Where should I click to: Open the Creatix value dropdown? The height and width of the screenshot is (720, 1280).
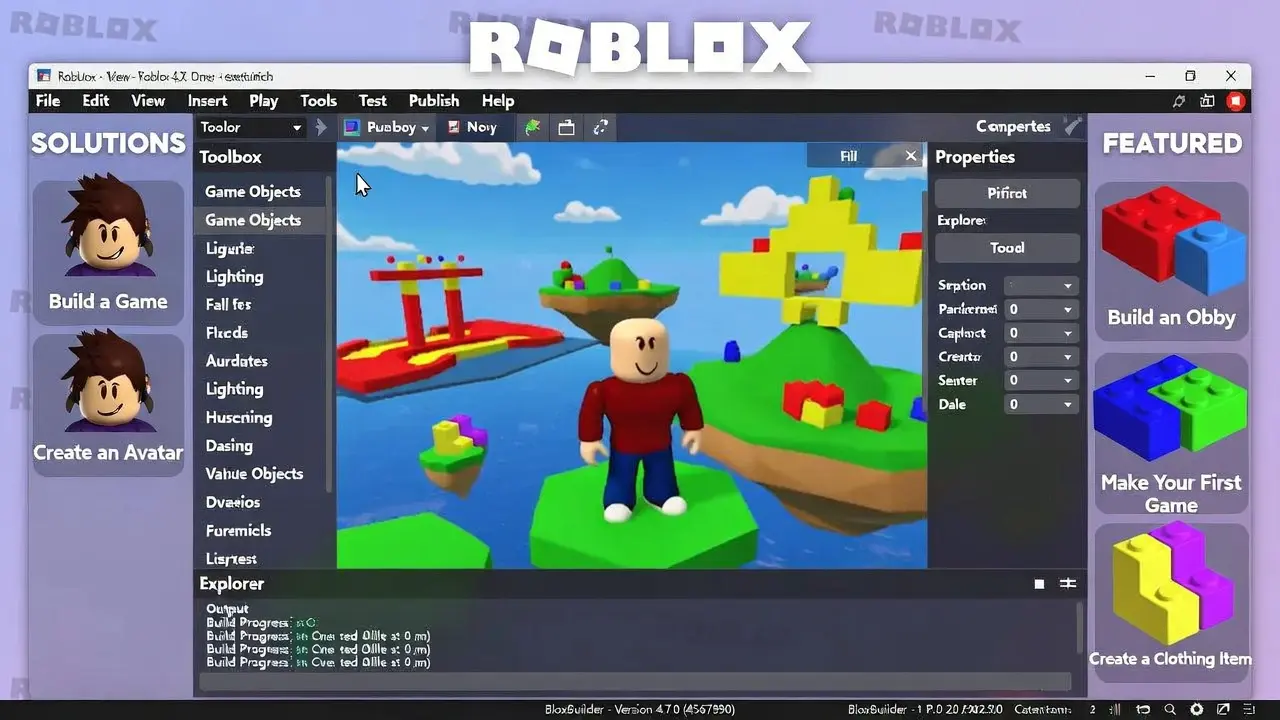click(x=1041, y=357)
